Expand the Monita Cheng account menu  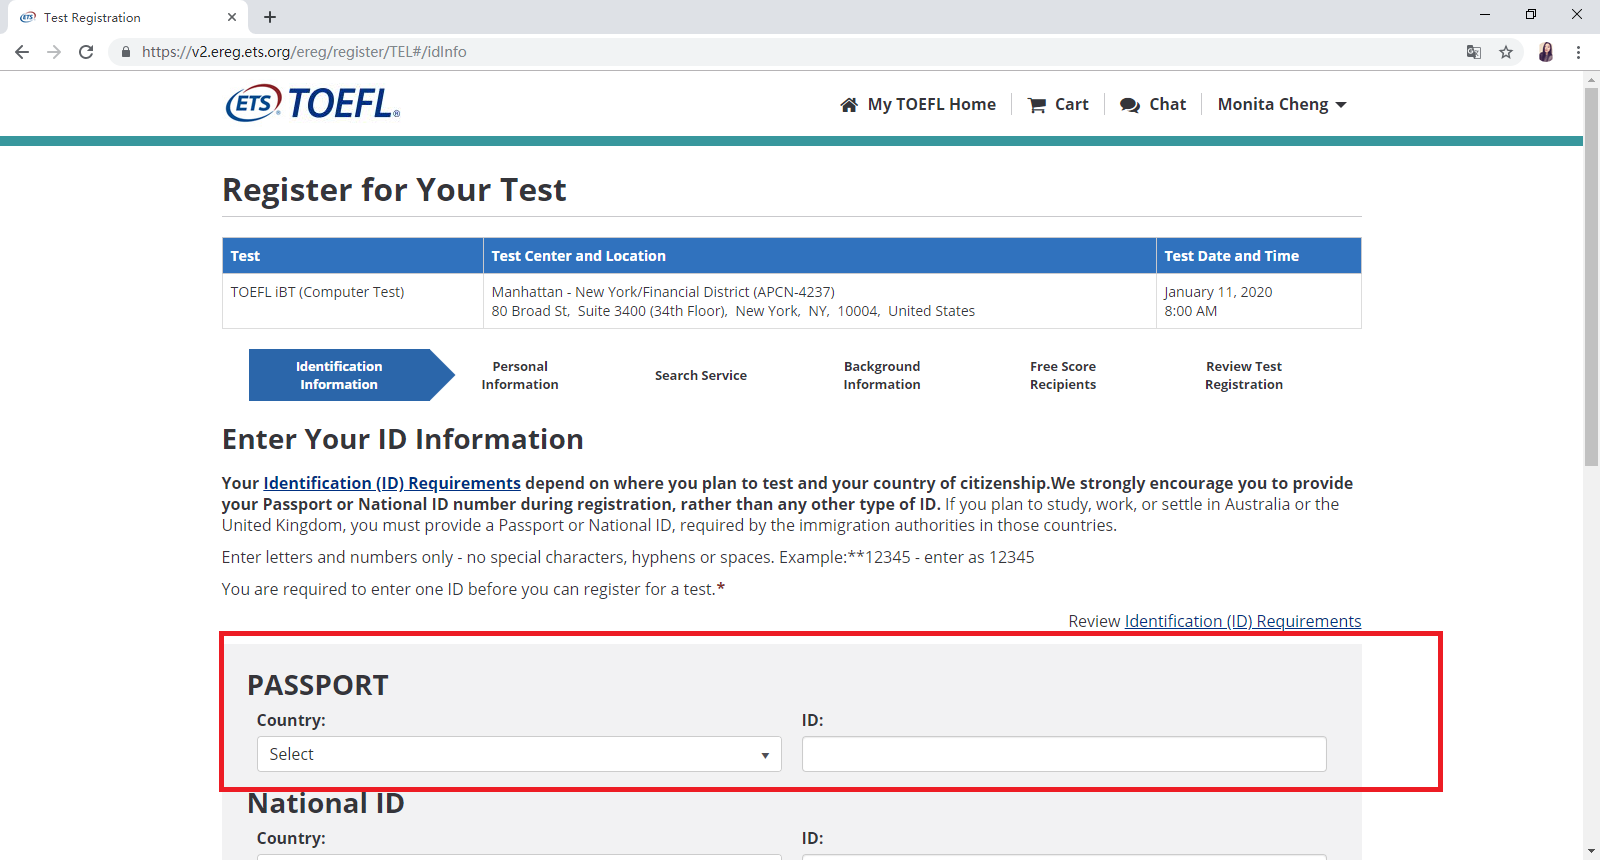click(1282, 104)
